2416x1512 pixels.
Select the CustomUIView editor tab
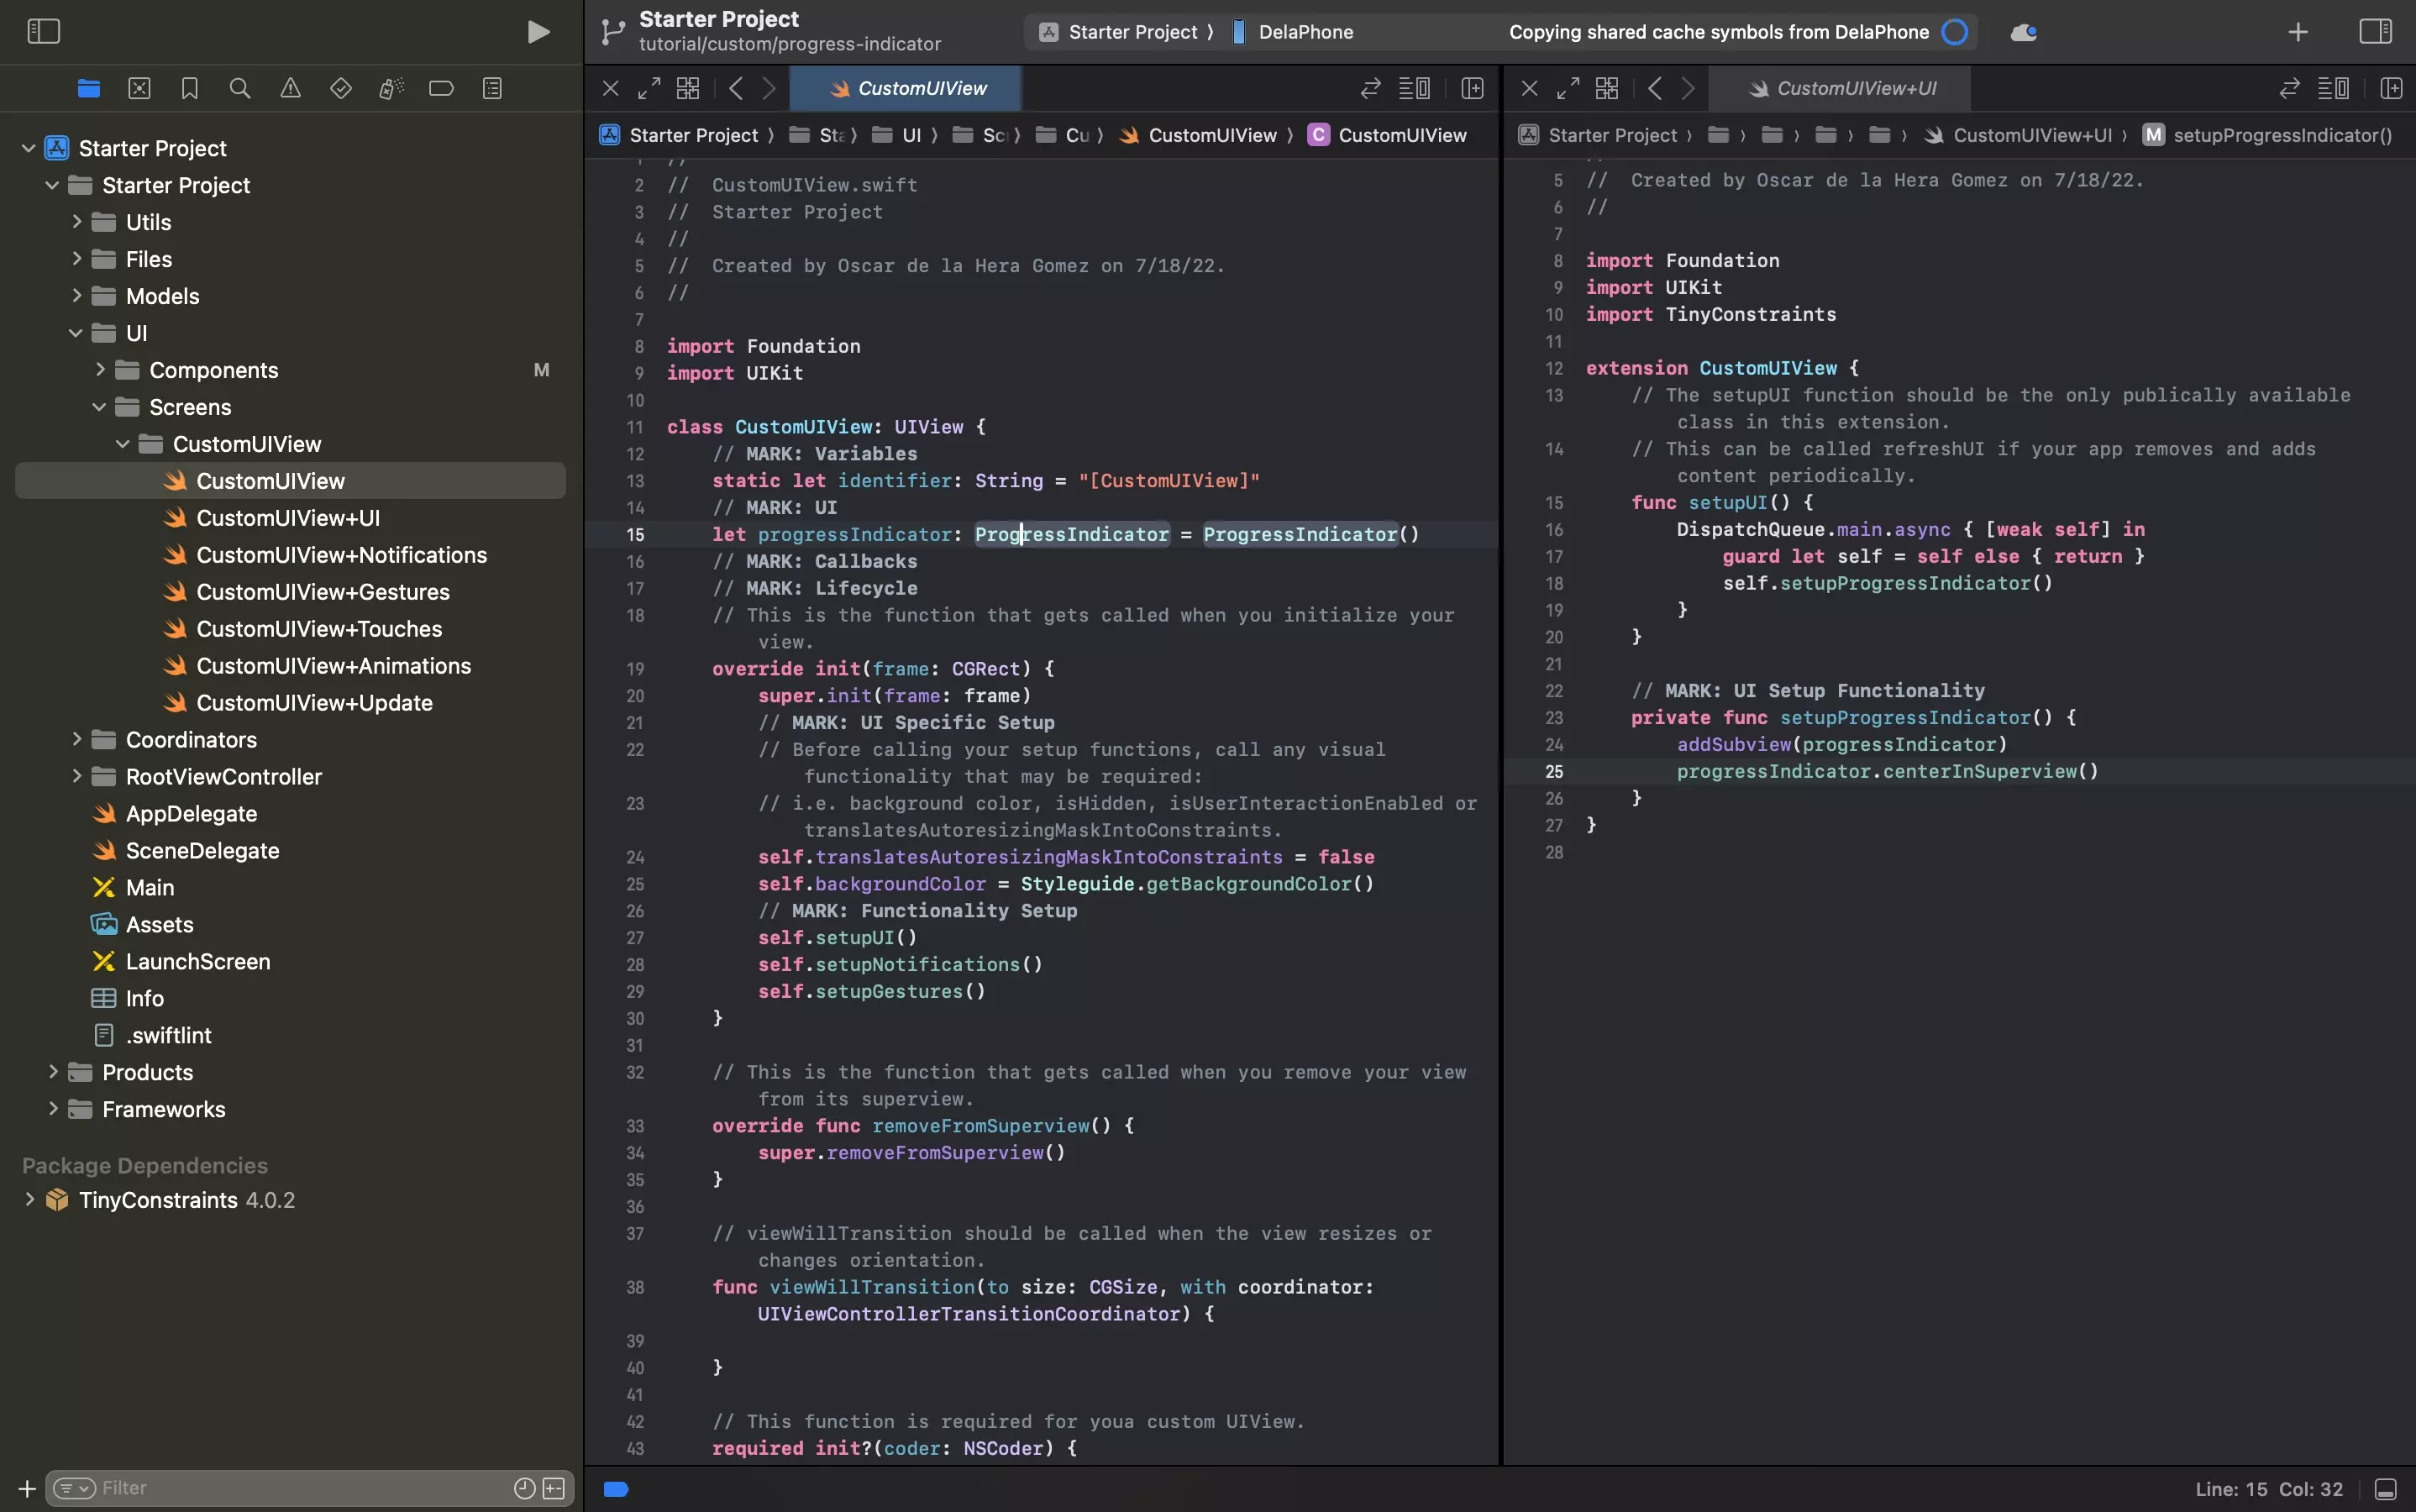pyautogui.click(x=906, y=88)
